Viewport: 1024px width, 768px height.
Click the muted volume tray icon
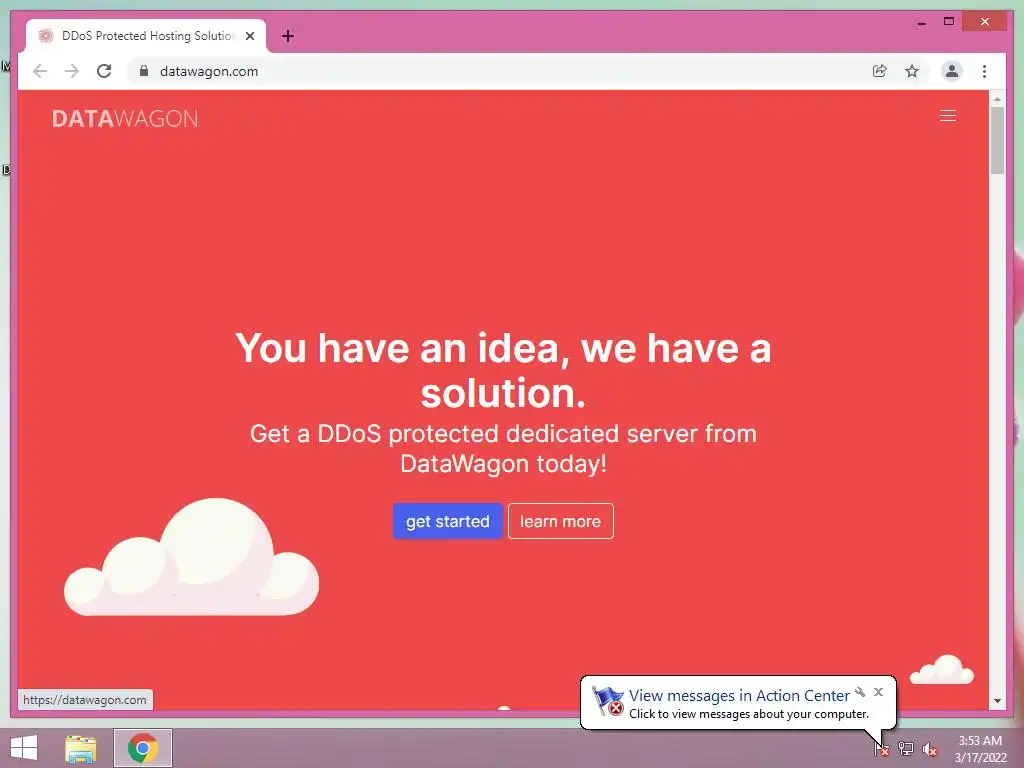pyautogui.click(x=930, y=748)
